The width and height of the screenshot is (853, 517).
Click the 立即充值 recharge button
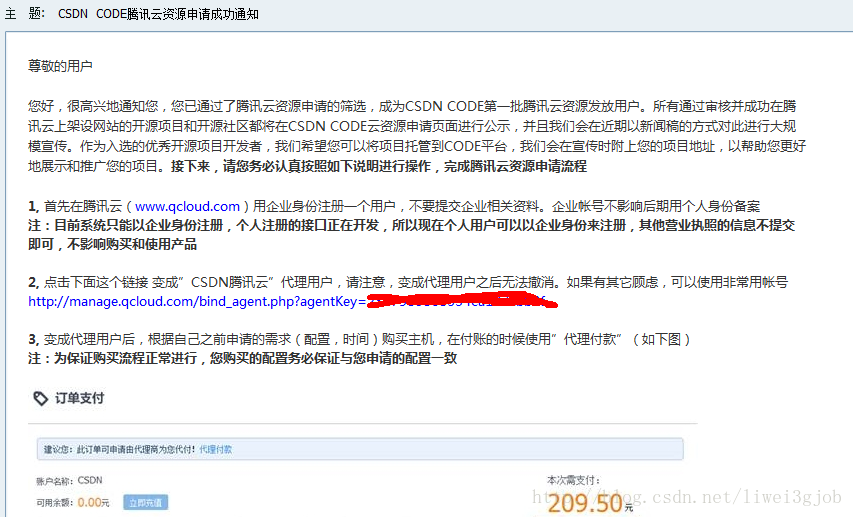tap(145, 502)
